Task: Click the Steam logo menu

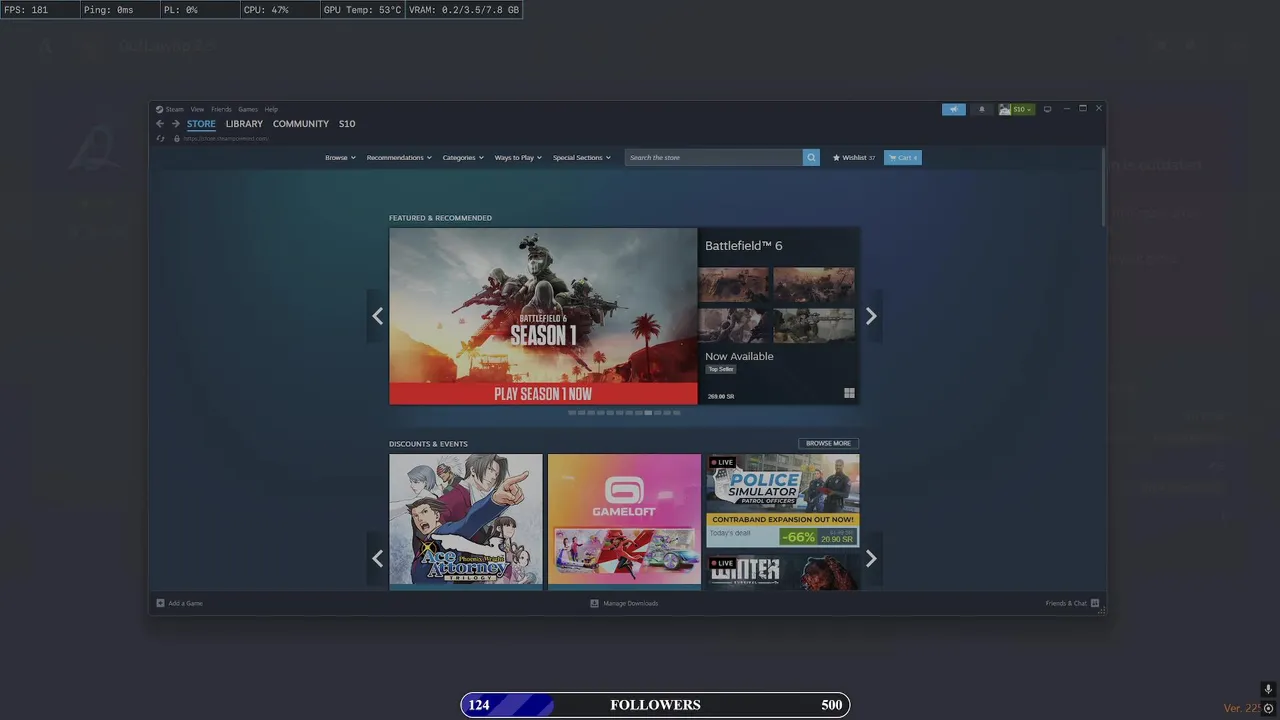Action: [x=170, y=109]
